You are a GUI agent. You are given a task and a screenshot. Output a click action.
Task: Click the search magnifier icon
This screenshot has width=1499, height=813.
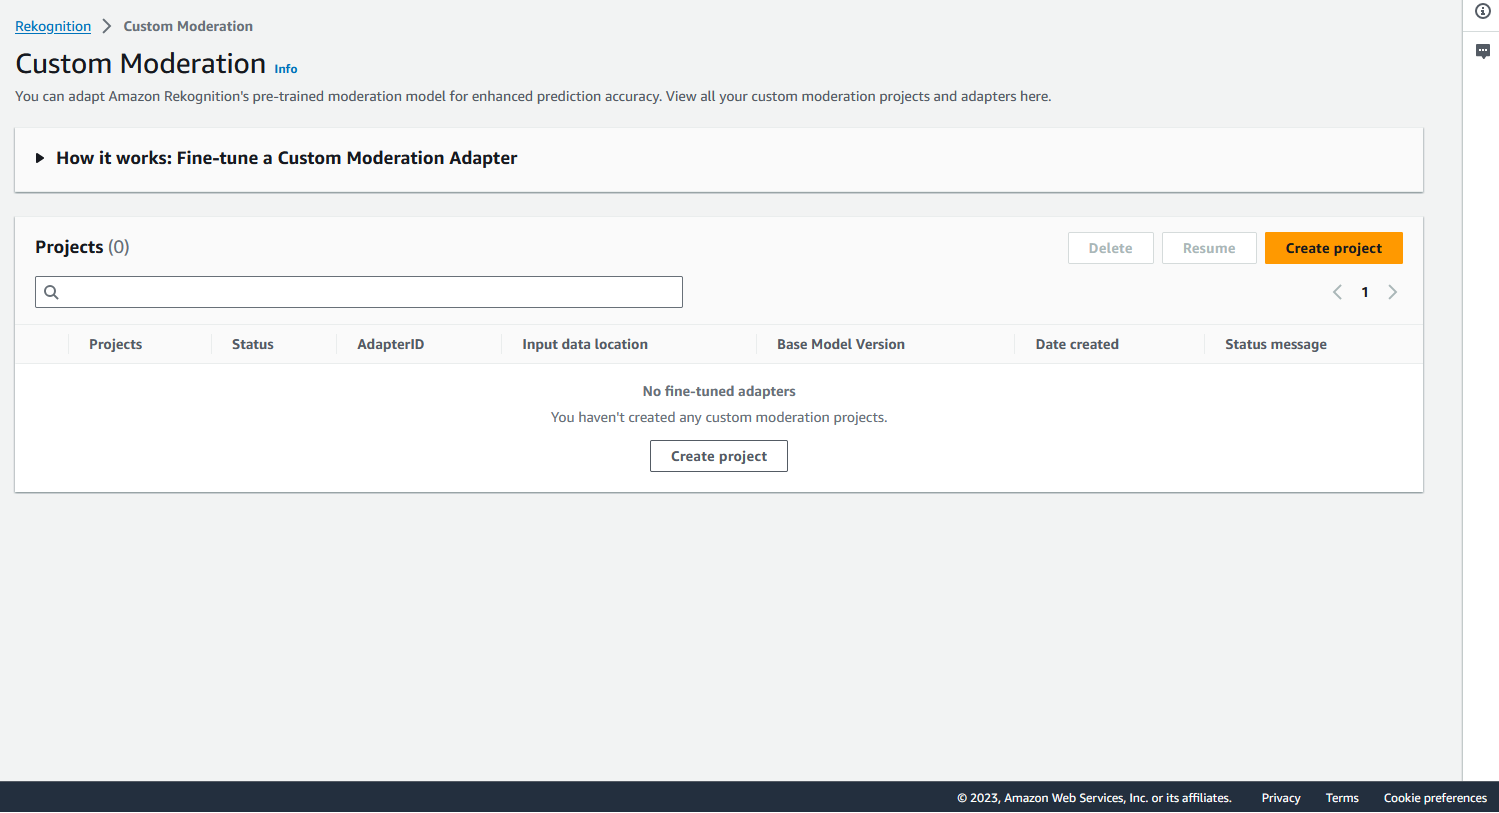[x=51, y=291]
